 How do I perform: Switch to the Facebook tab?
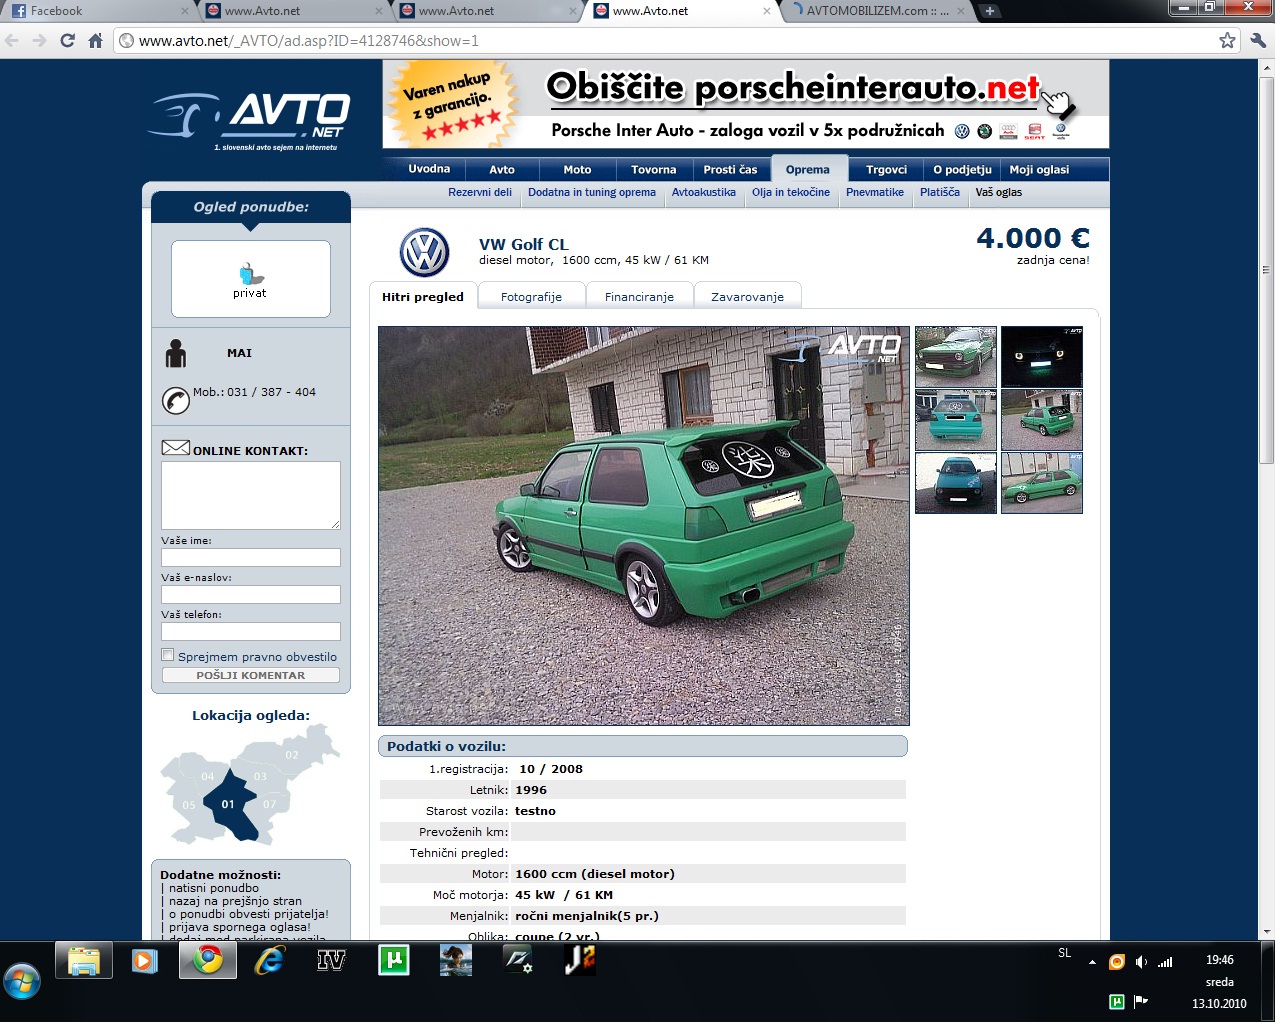coord(97,11)
